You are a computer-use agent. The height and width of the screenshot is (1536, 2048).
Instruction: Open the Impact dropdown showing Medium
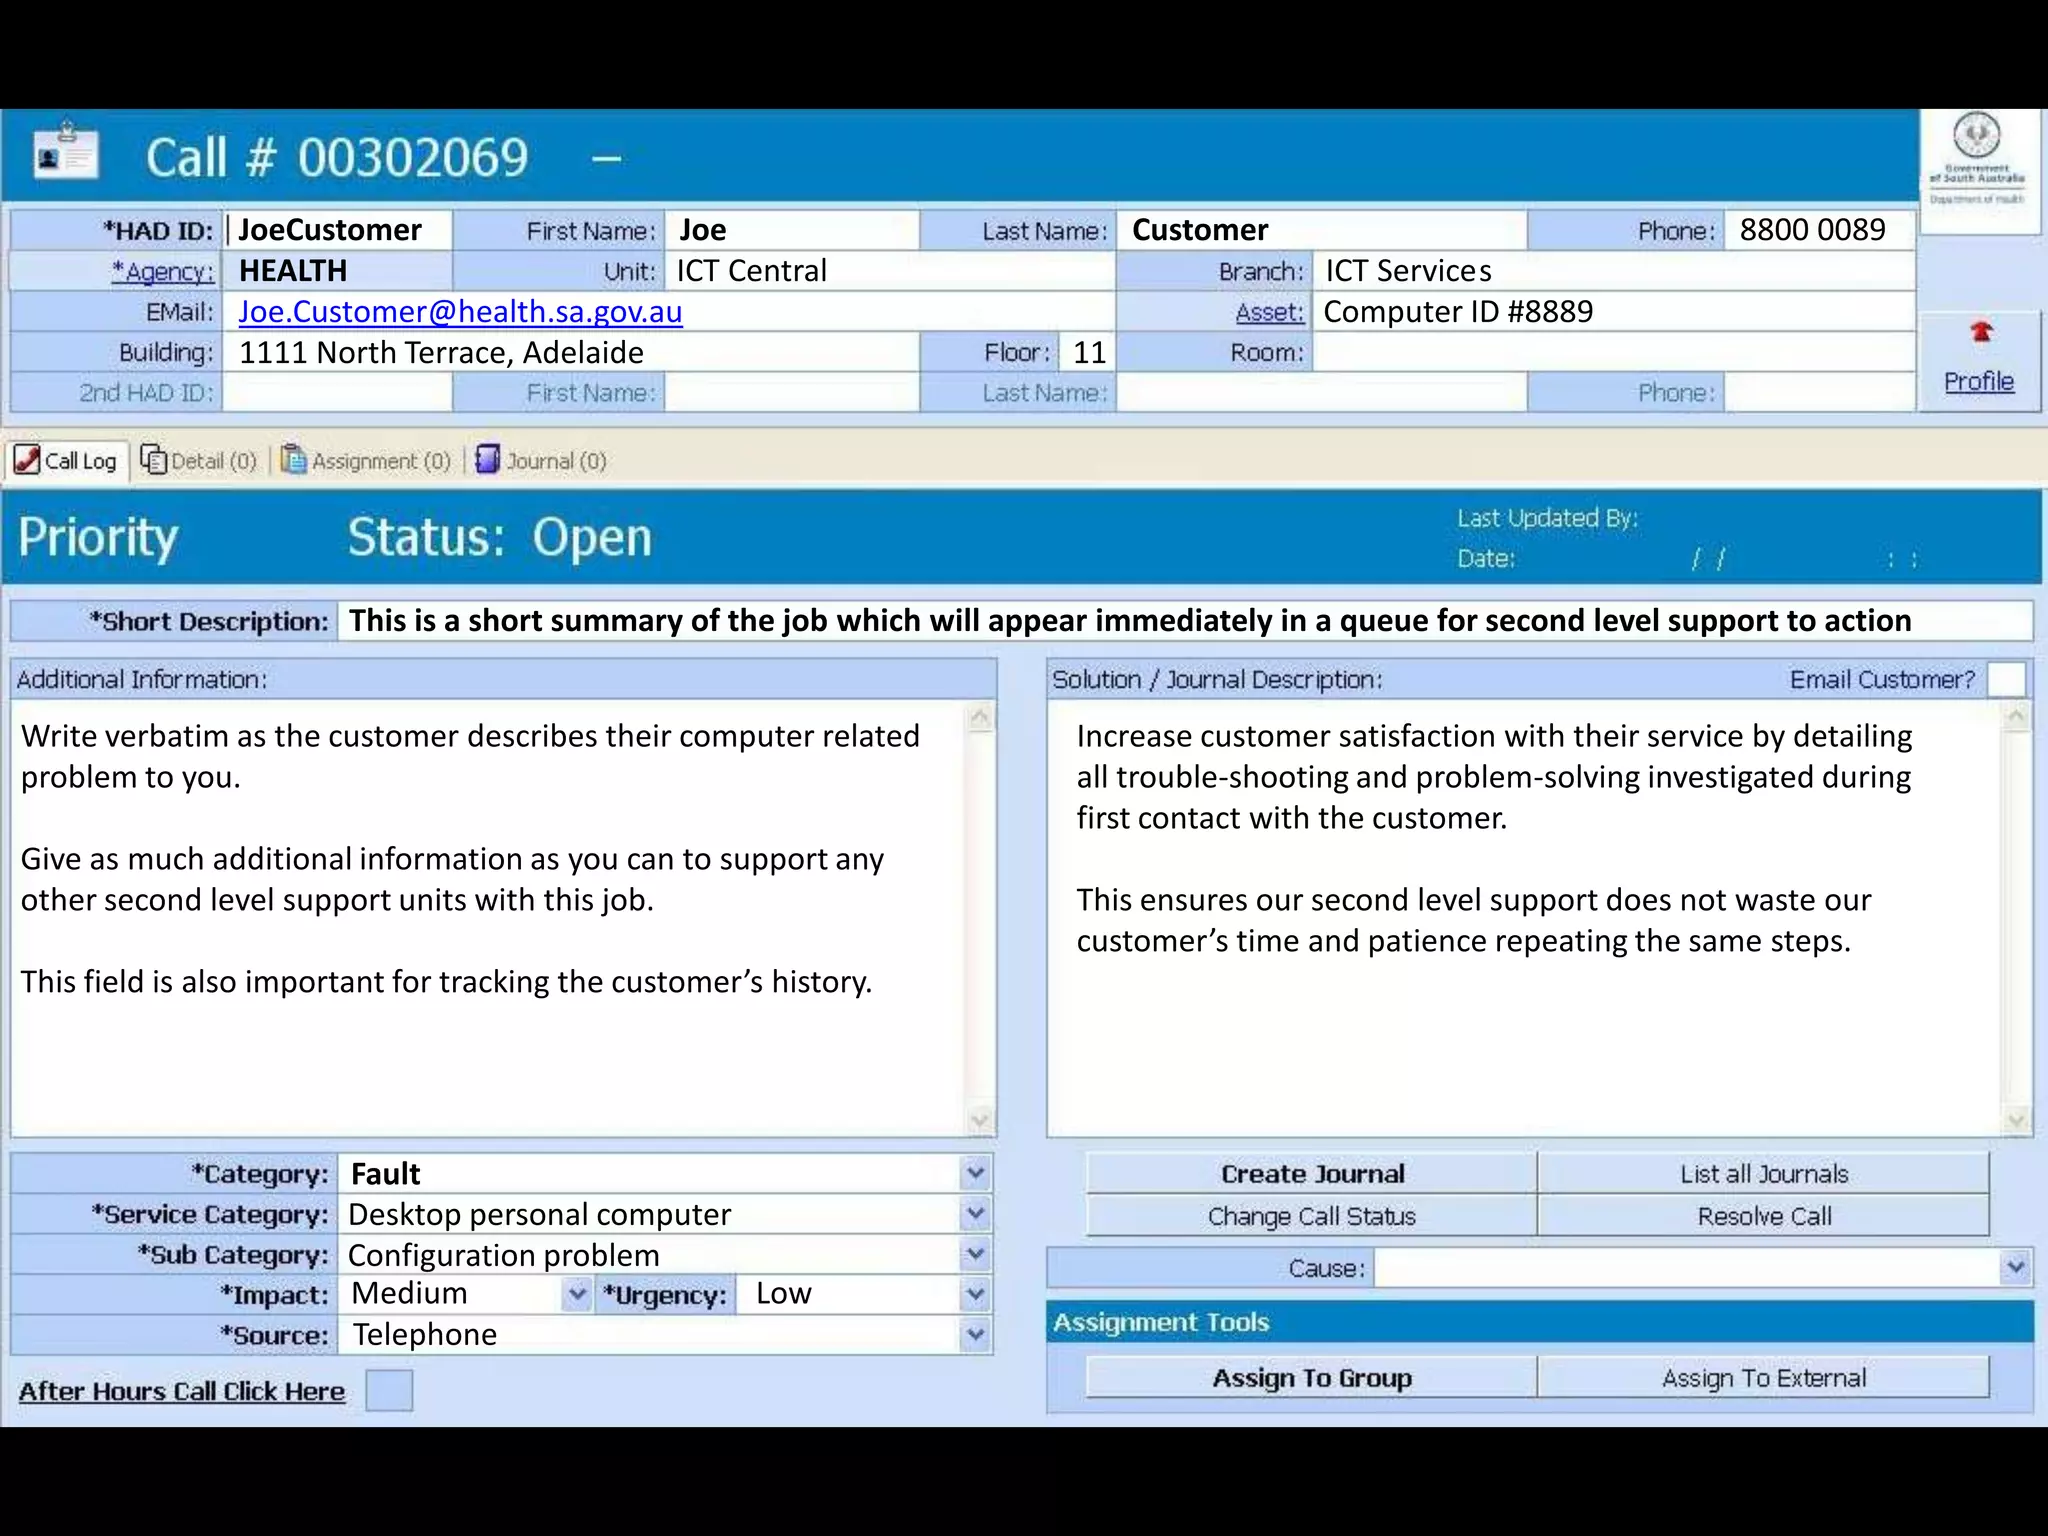click(x=577, y=1294)
